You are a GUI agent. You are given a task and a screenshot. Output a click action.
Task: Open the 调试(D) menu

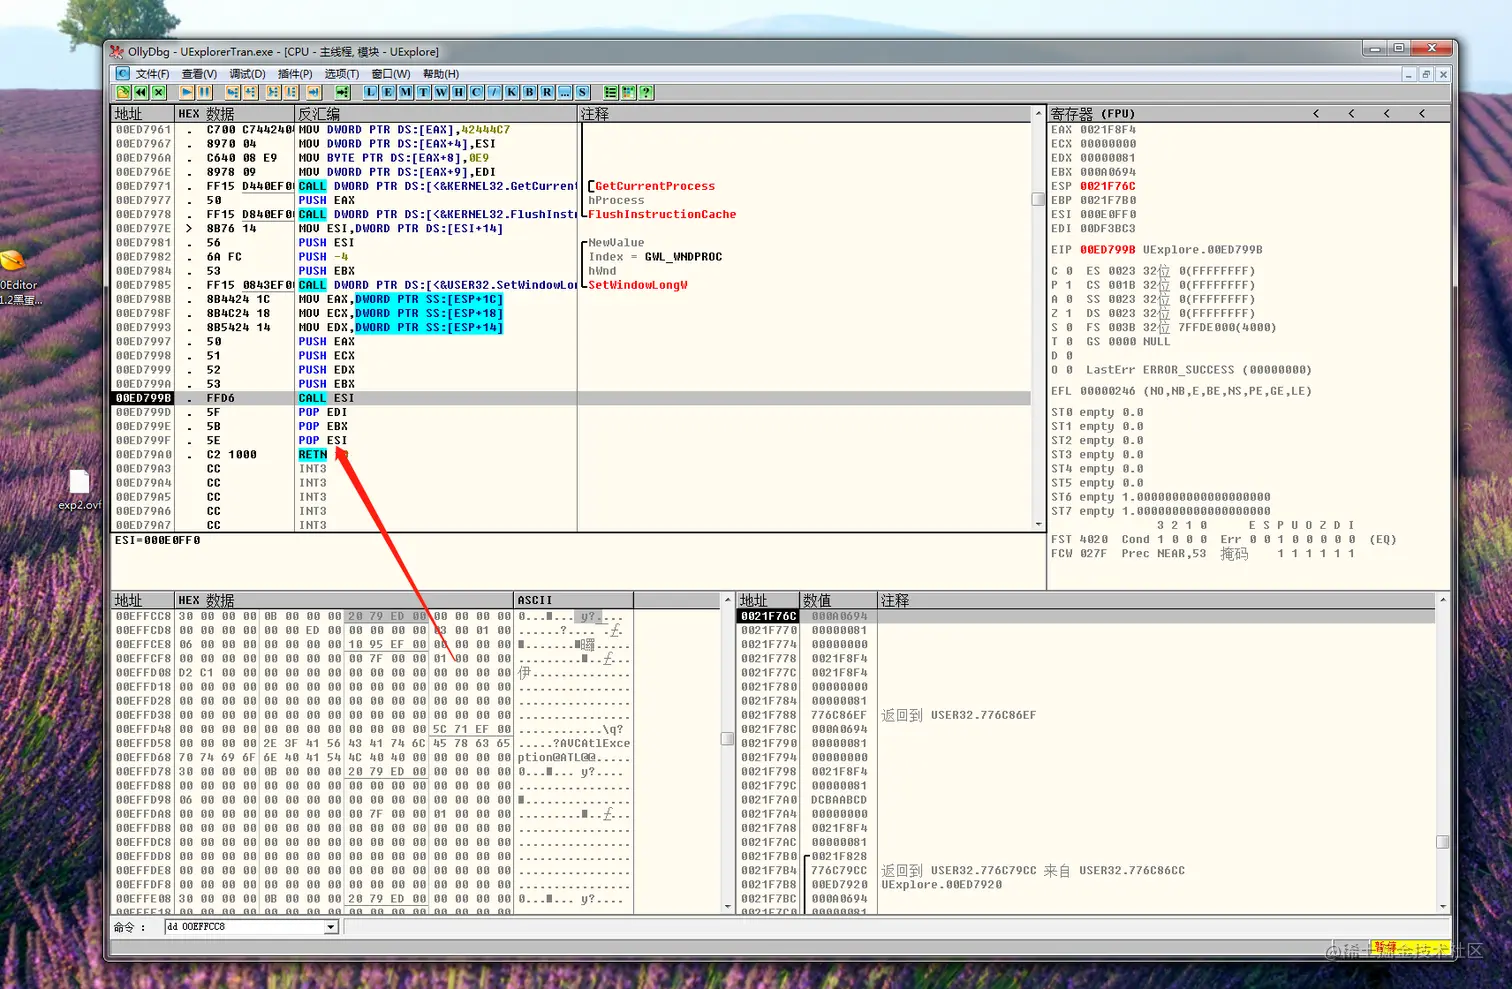(x=247, y=74)
